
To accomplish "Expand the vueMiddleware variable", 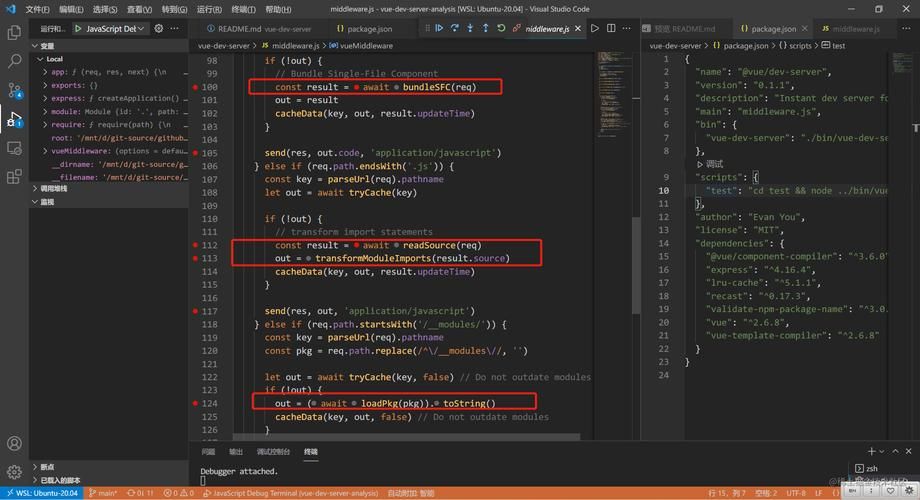I will point(46,151).
